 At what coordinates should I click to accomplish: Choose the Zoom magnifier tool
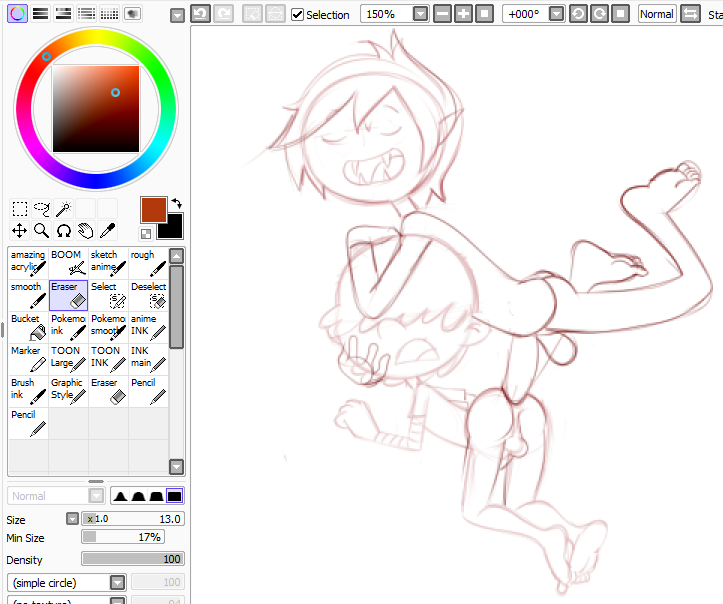click(x=41, y=231)
